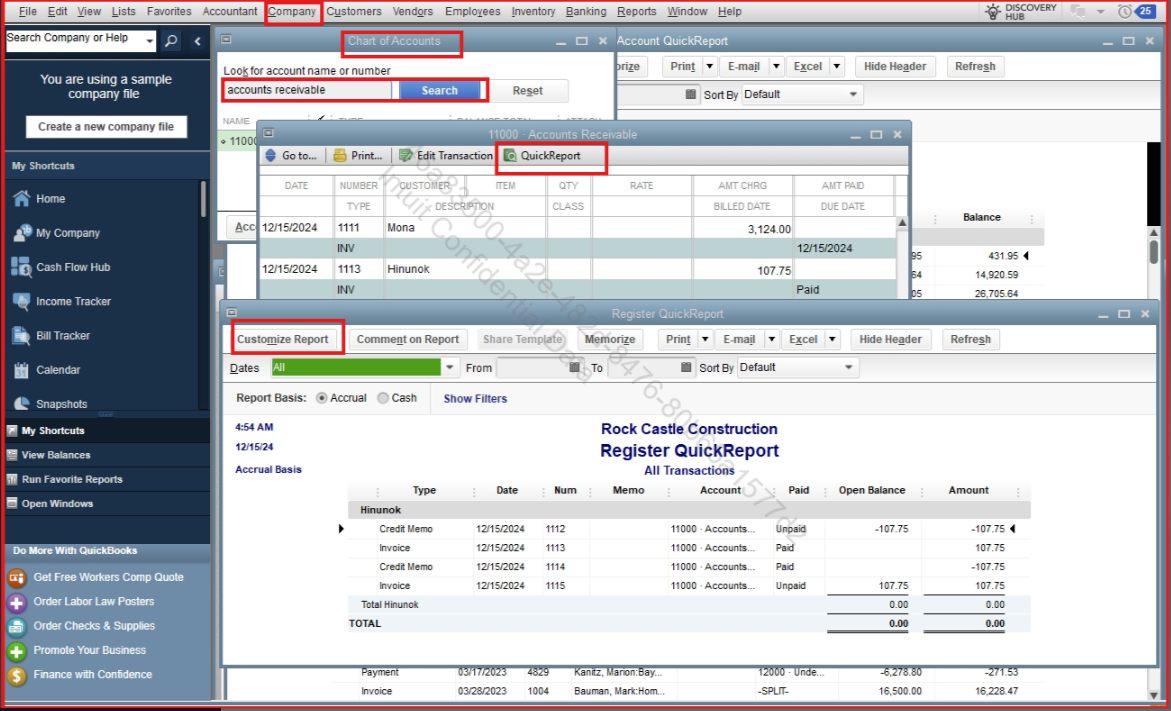This screenshot has width=1171, height=711.
Task: Click the search magnifier icon
Action: pos(171,41)
